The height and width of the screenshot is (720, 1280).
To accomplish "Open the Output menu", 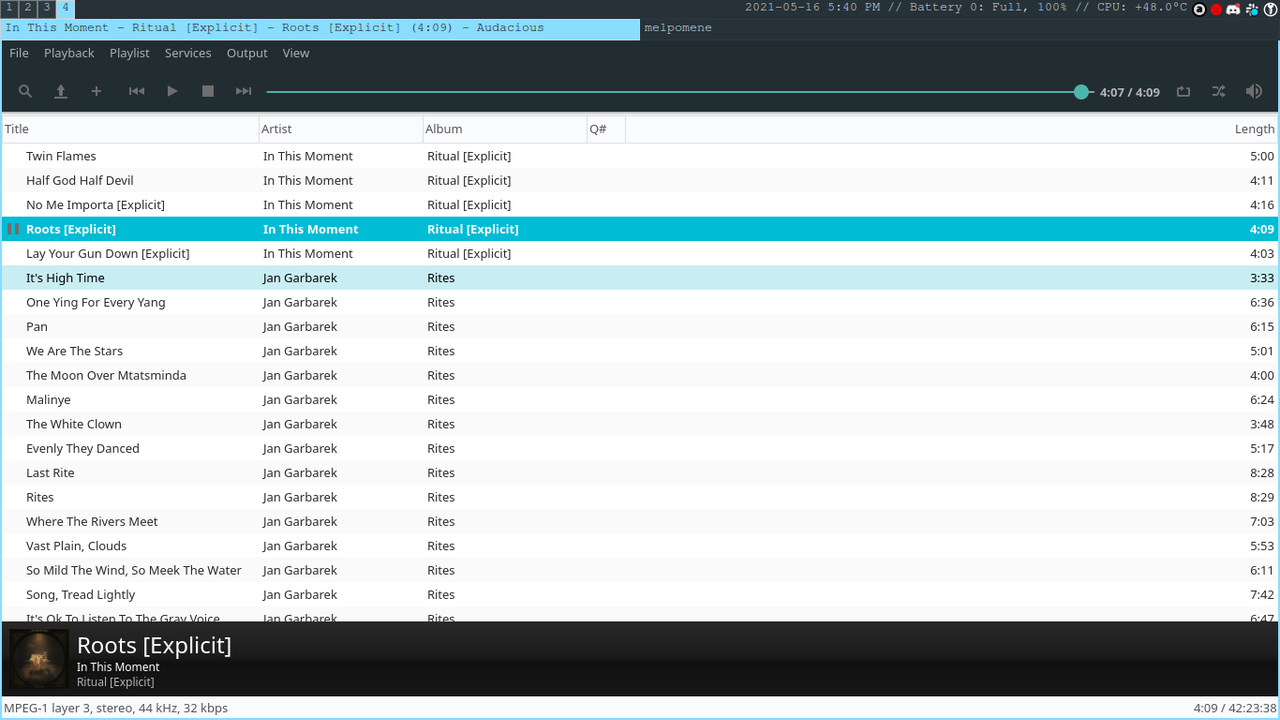I will pyautogui.click(x=247, y=53).
